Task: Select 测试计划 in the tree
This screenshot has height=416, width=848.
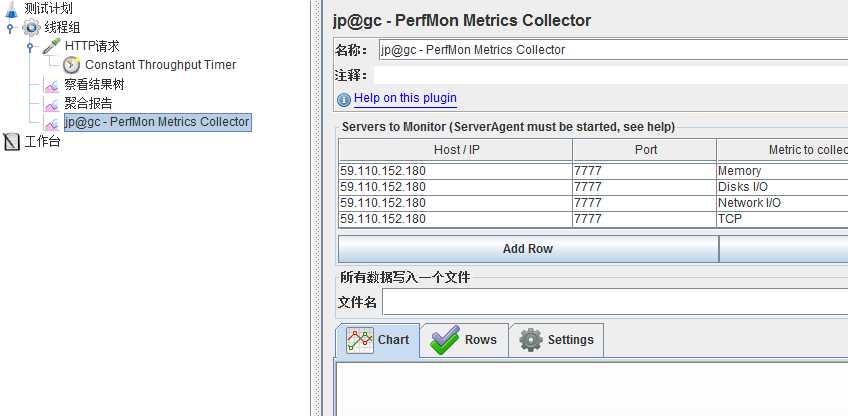Action: click(x=49, y=9)
